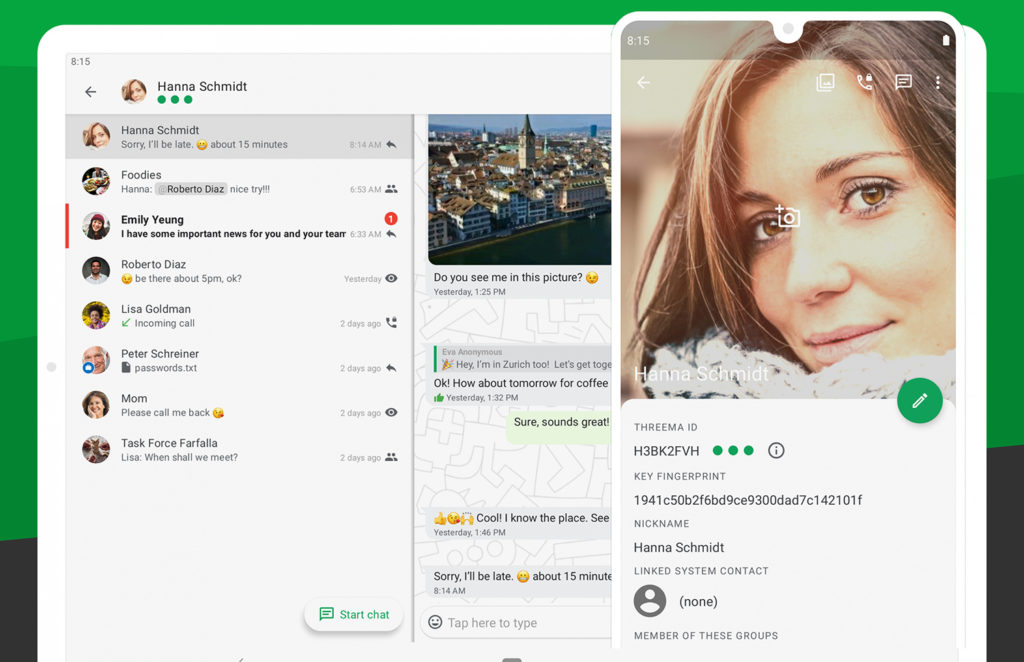This screenshot has width=1024, height=662.
Task: Open Roberto Diaz conversation
Action: point(239,271)
